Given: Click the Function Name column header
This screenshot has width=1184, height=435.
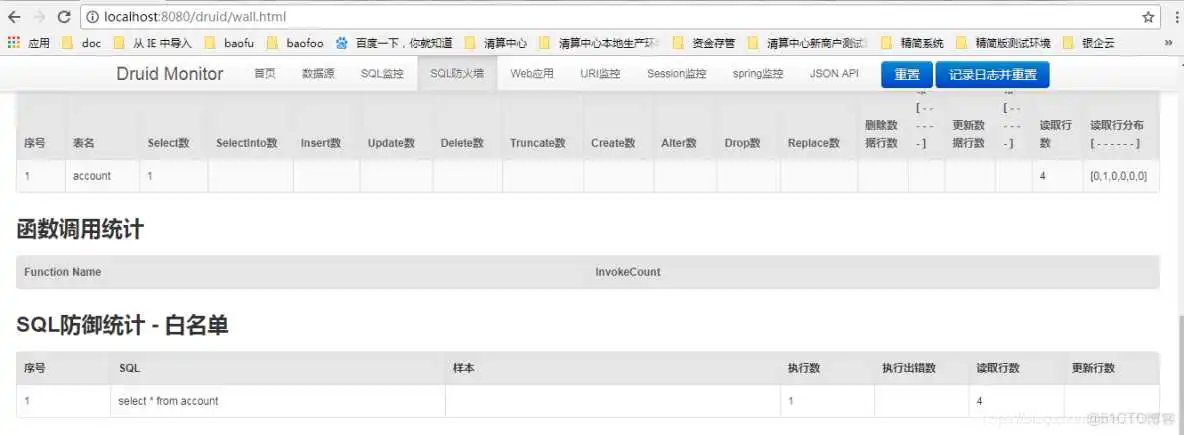Looking at the screenshot, I should pyautogui.click(x=63, y=272).
